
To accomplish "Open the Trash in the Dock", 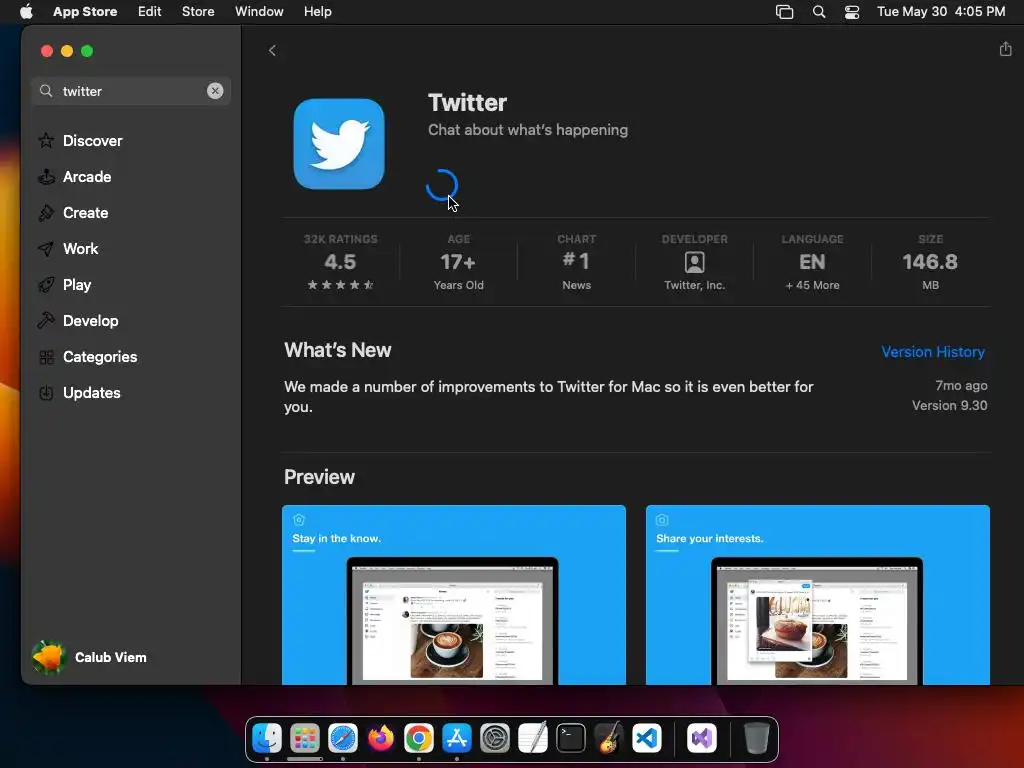I will [756, 739].
